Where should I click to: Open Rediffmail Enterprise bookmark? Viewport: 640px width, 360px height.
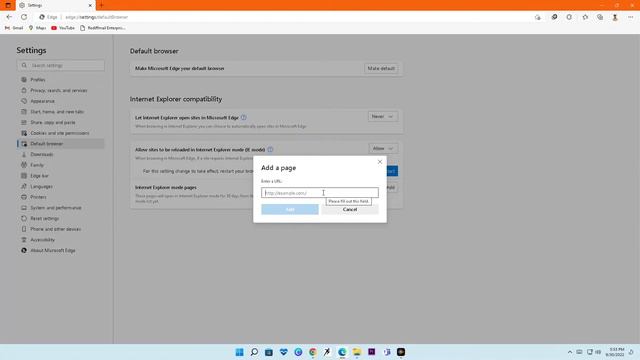coord(103,28)
